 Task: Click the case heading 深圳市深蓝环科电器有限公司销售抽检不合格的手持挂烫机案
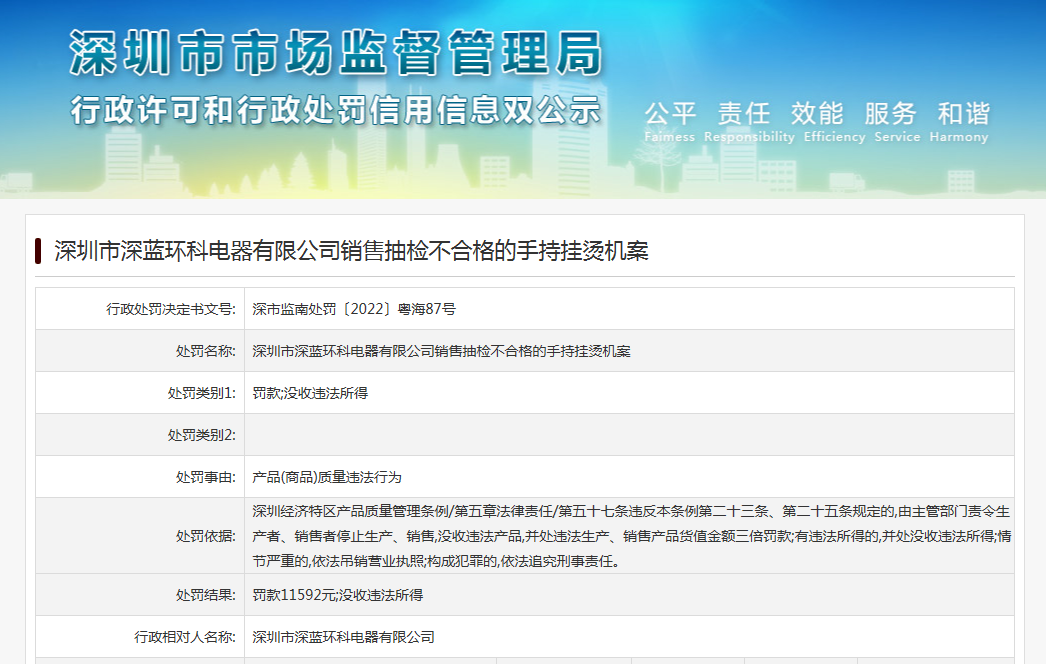click(351, 251)
